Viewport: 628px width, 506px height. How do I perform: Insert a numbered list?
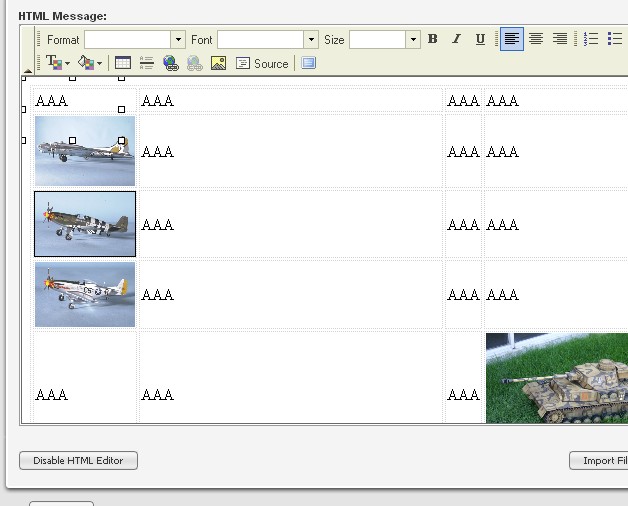tap(591, 39)
